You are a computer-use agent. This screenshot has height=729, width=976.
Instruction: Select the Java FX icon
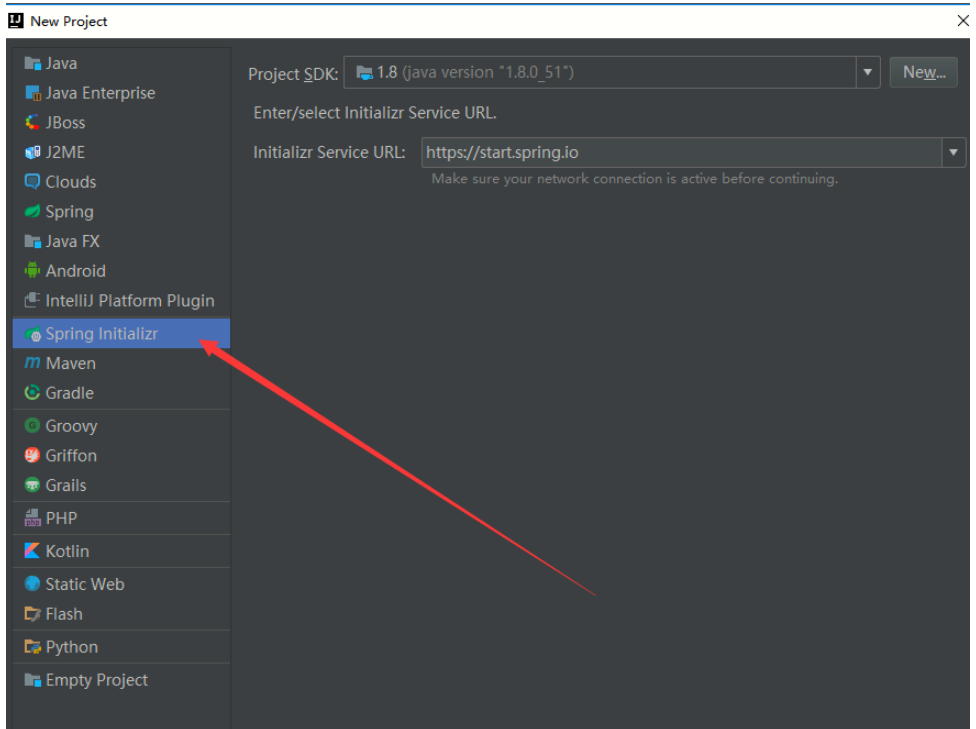(x=32, y=241)
